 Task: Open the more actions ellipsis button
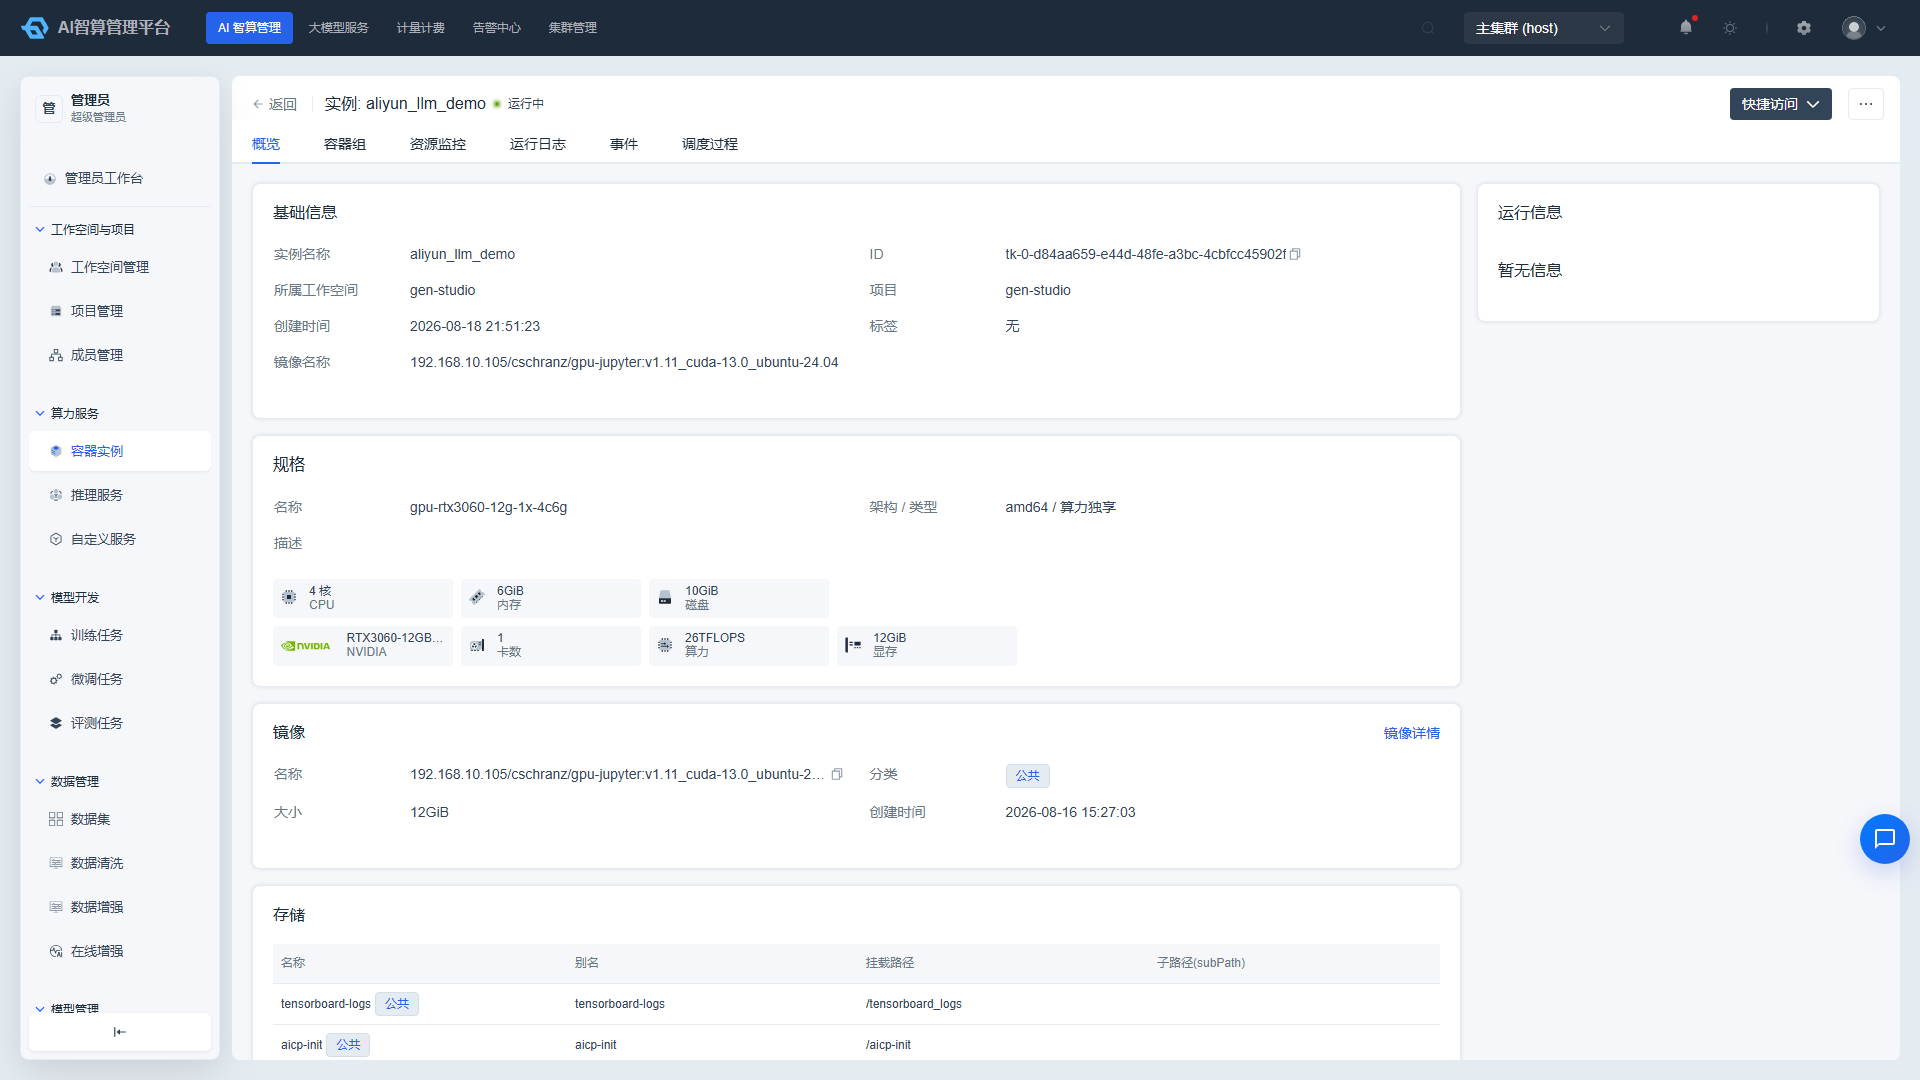click(x=1866, y=104)
